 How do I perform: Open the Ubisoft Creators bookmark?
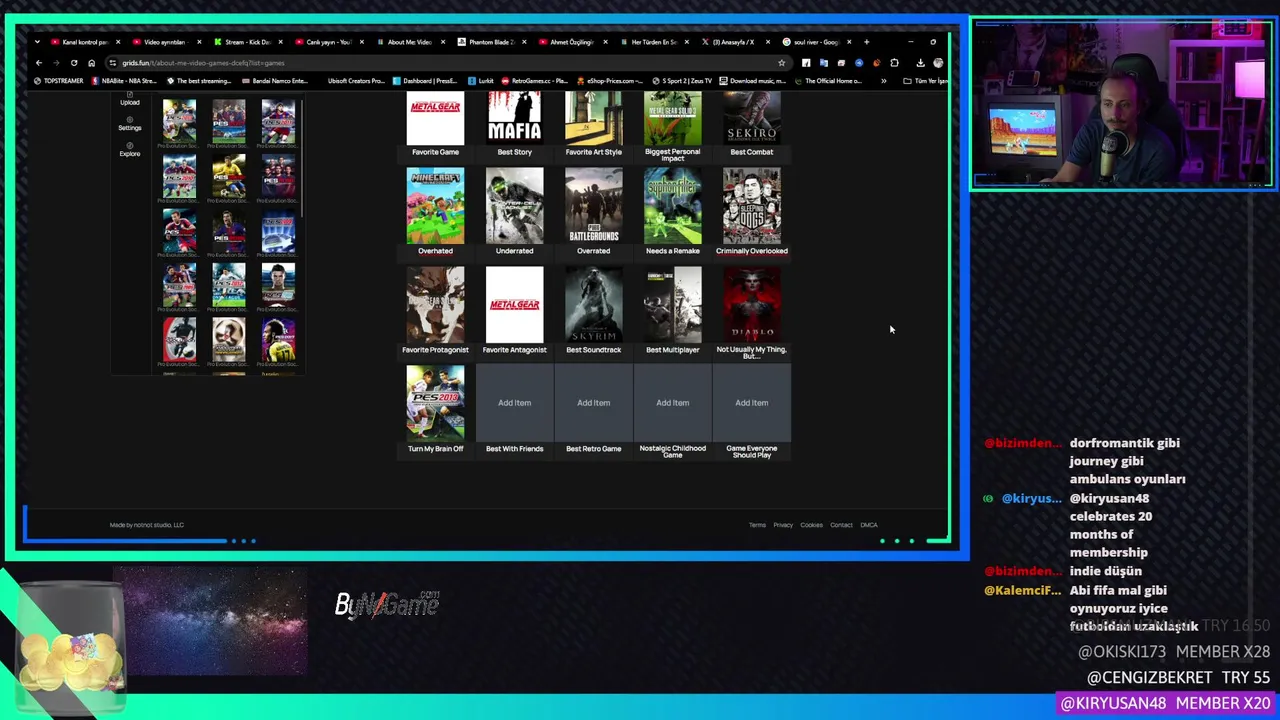coord(355,81)
